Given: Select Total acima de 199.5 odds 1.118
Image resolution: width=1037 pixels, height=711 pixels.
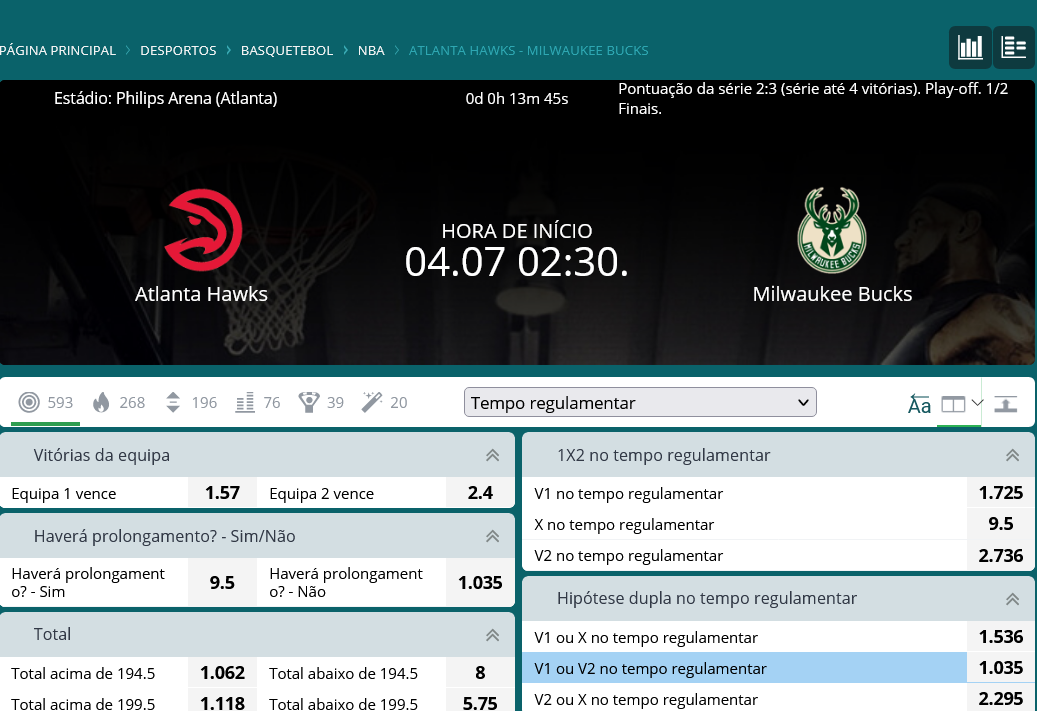Looking at the screenshot, I should click(x=222, y=701).
